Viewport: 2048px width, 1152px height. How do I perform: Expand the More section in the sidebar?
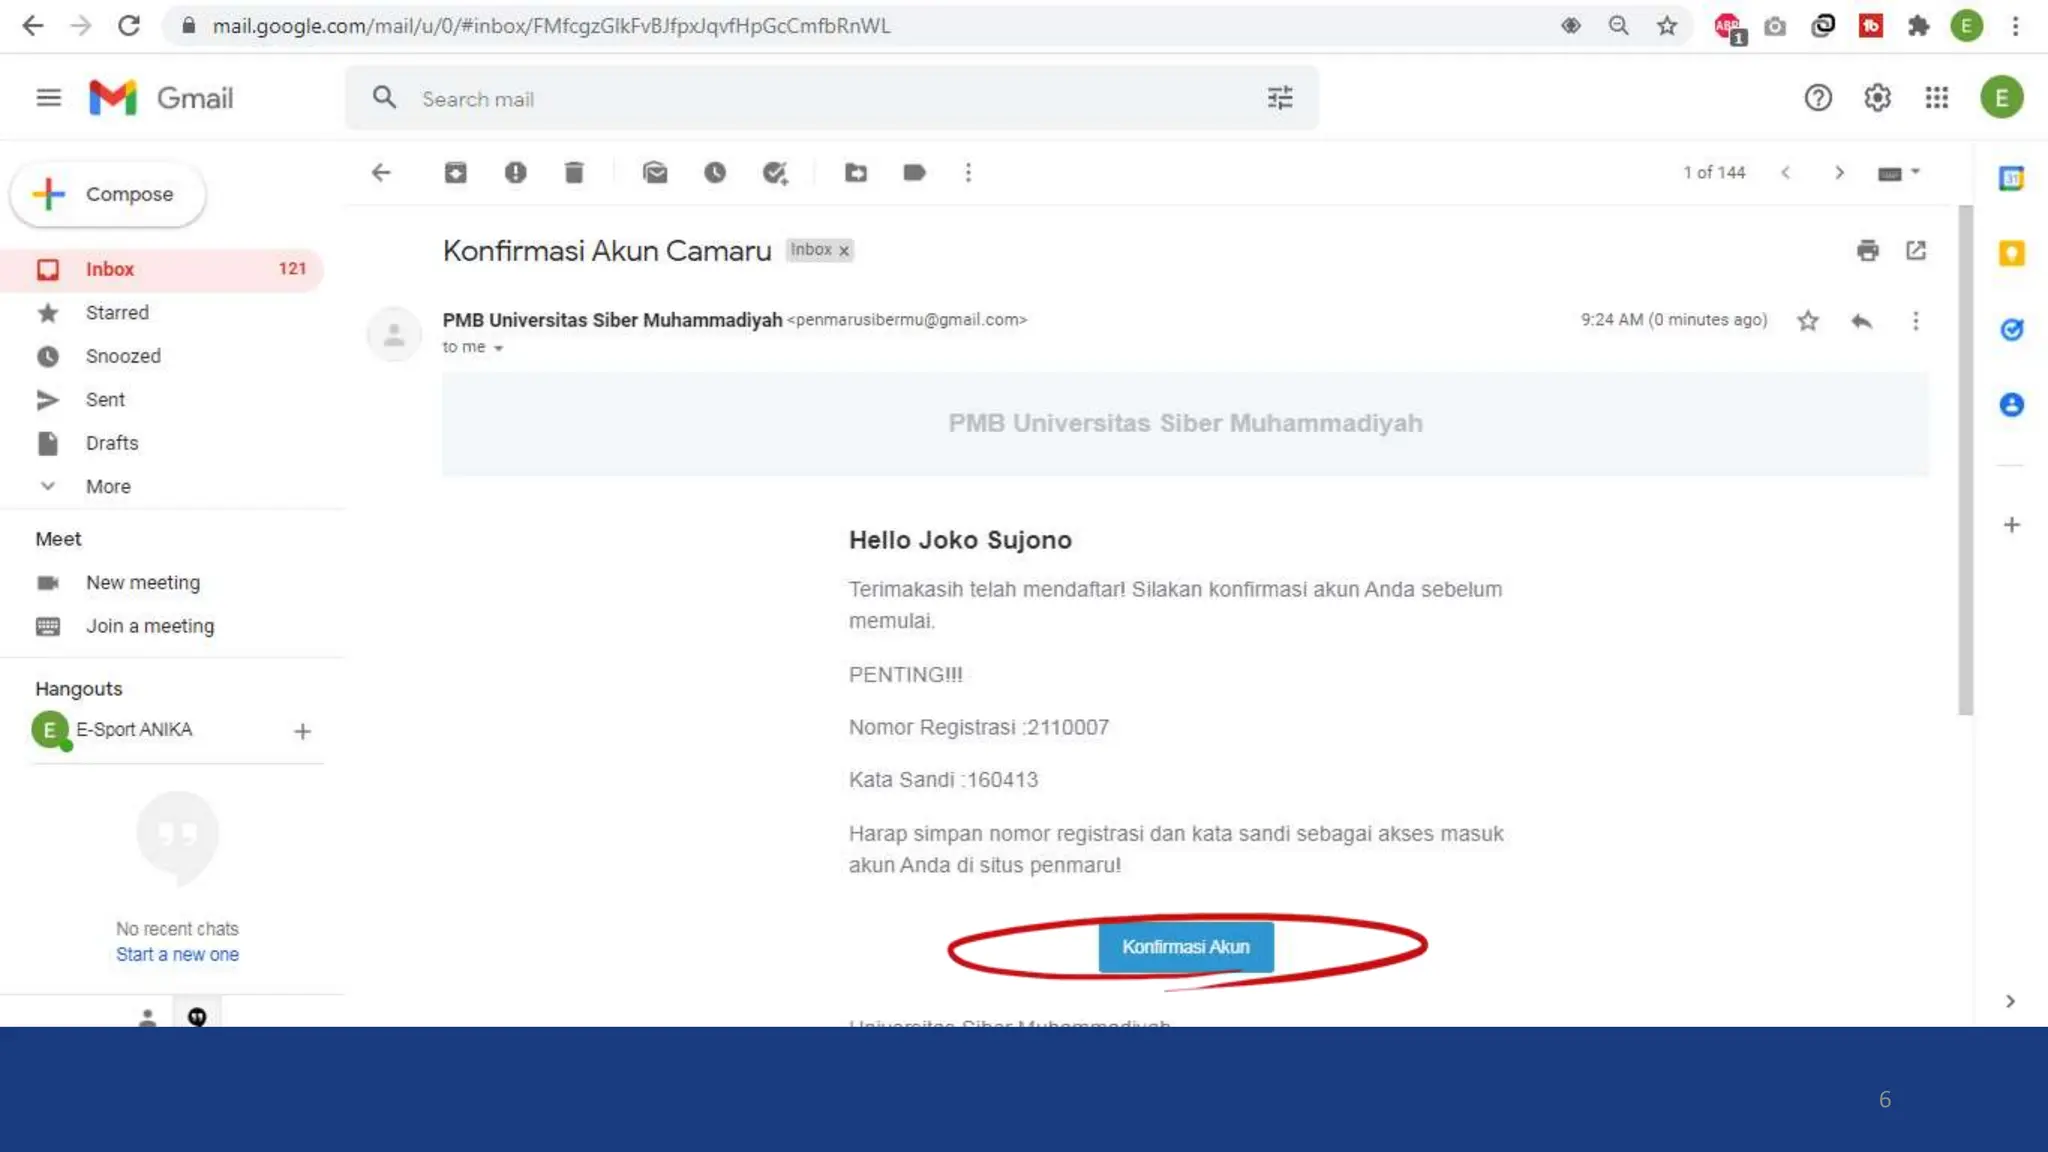[x=108, y=487]
